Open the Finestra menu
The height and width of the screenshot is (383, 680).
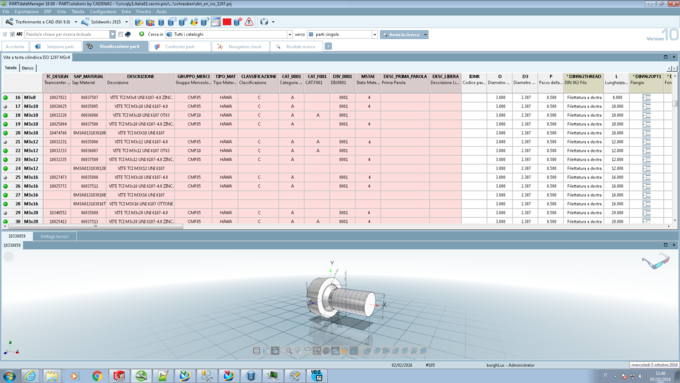click(x=144, y=12)
